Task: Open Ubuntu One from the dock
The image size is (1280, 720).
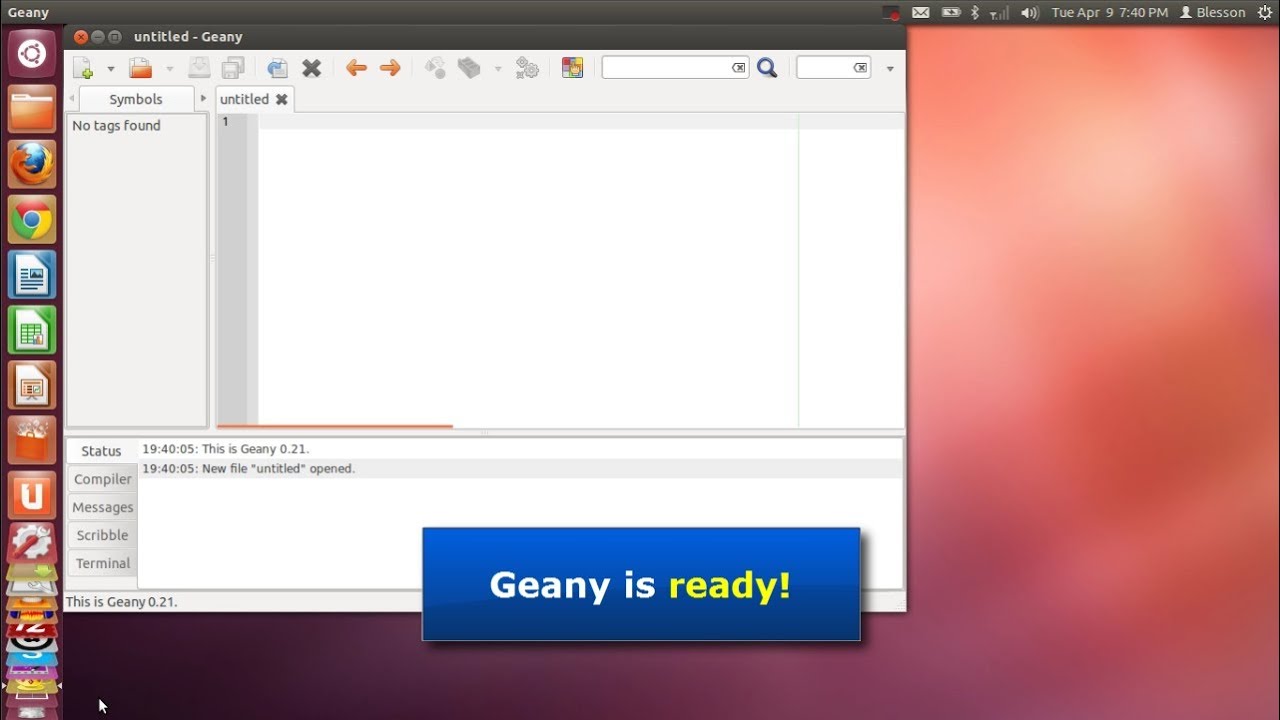Action: [x=32, y=494]
